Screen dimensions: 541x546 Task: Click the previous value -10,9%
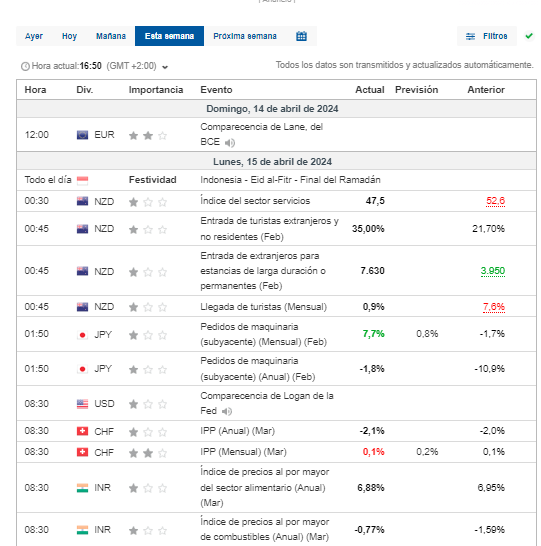pos(489,369)
